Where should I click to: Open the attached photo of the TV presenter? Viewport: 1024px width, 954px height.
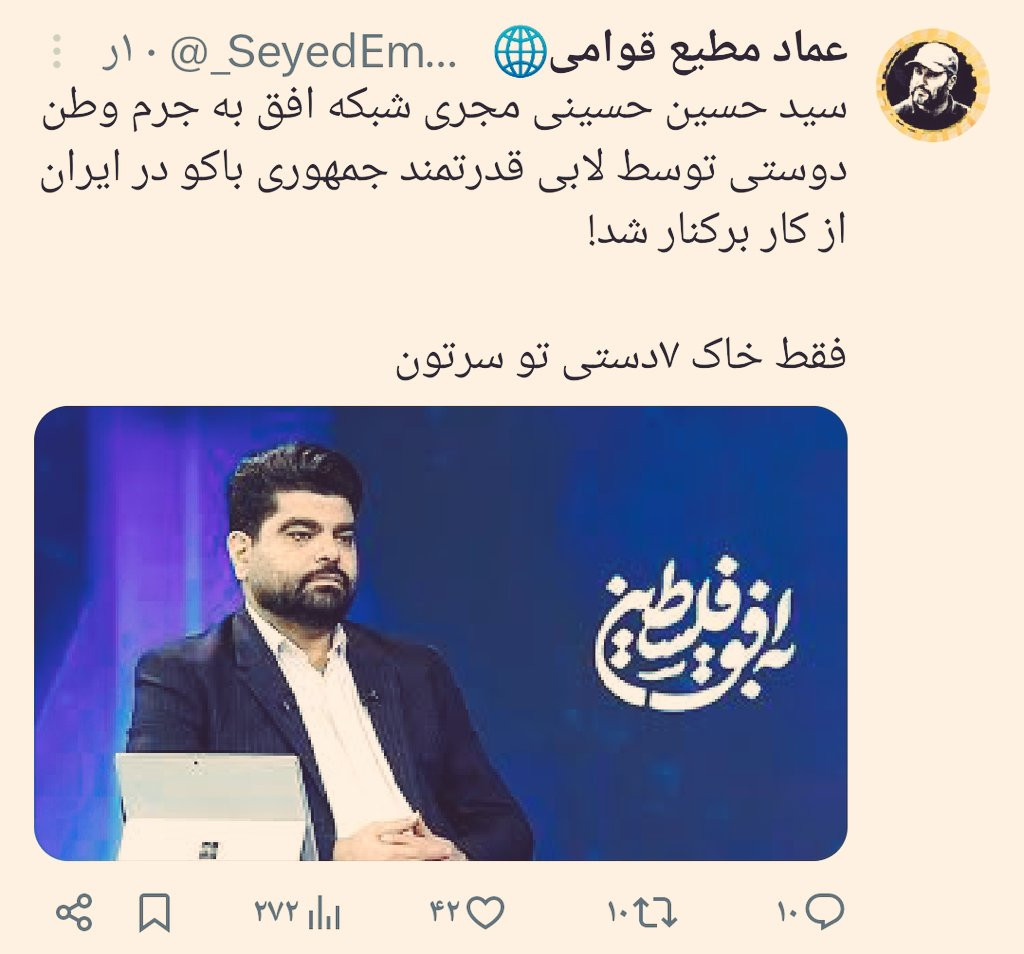click(x=441, y=633)
